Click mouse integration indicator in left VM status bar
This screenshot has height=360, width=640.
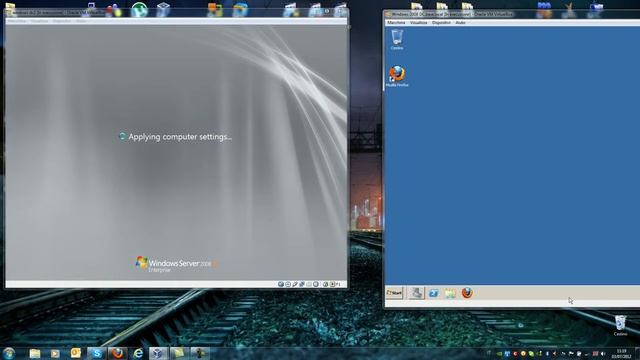click(325, 284)
